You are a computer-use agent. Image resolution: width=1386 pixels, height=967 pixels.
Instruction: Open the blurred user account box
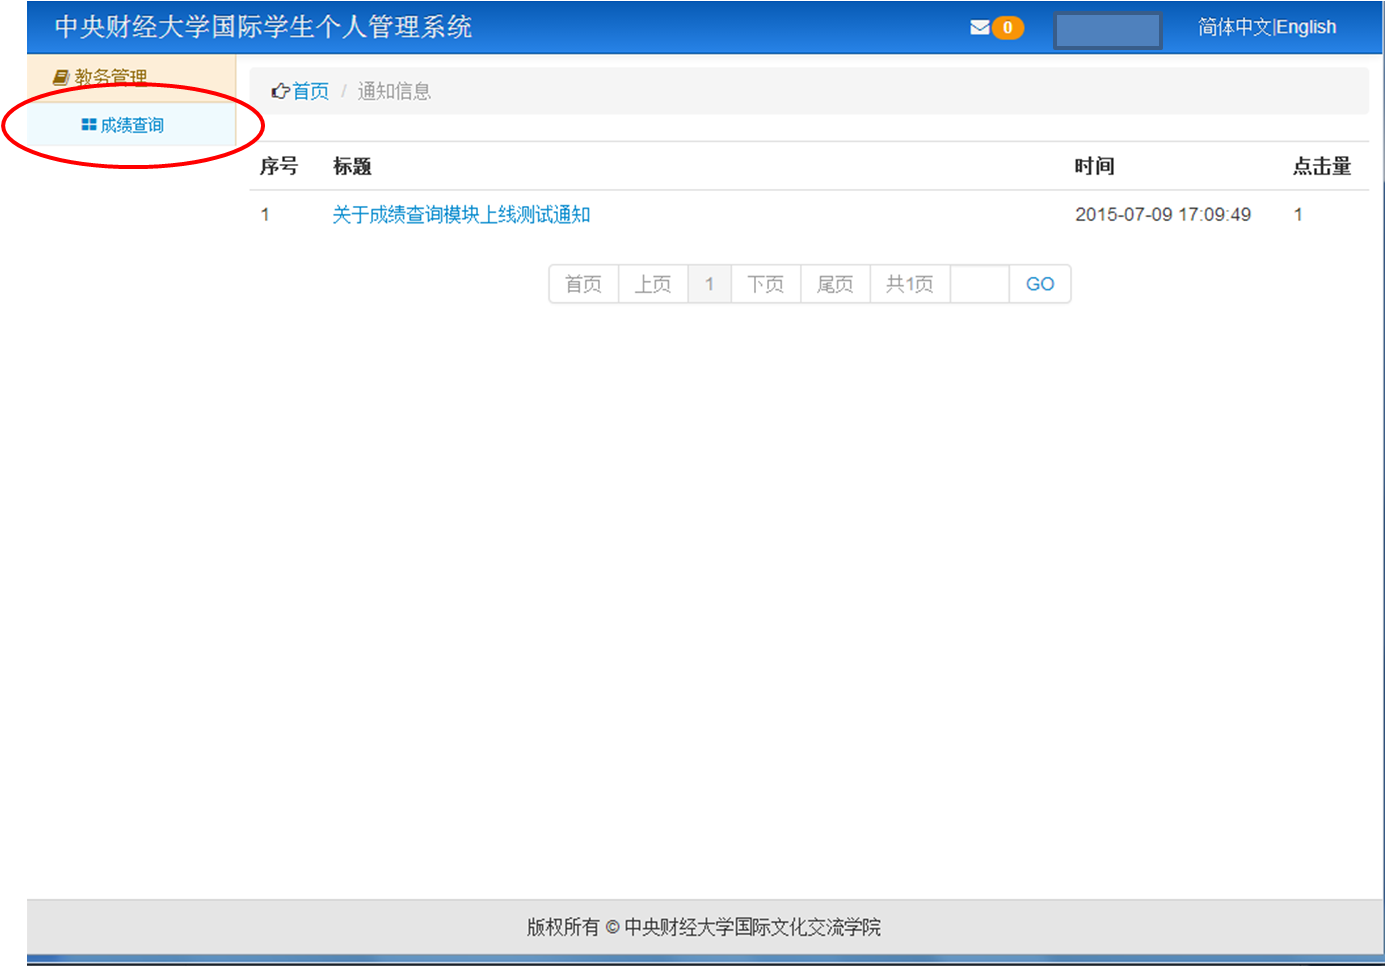tap(1107, 30)
